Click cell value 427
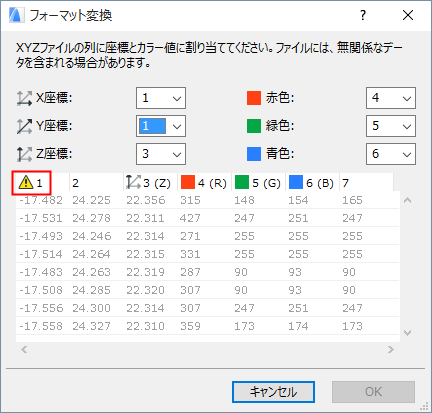 point(190,218)
